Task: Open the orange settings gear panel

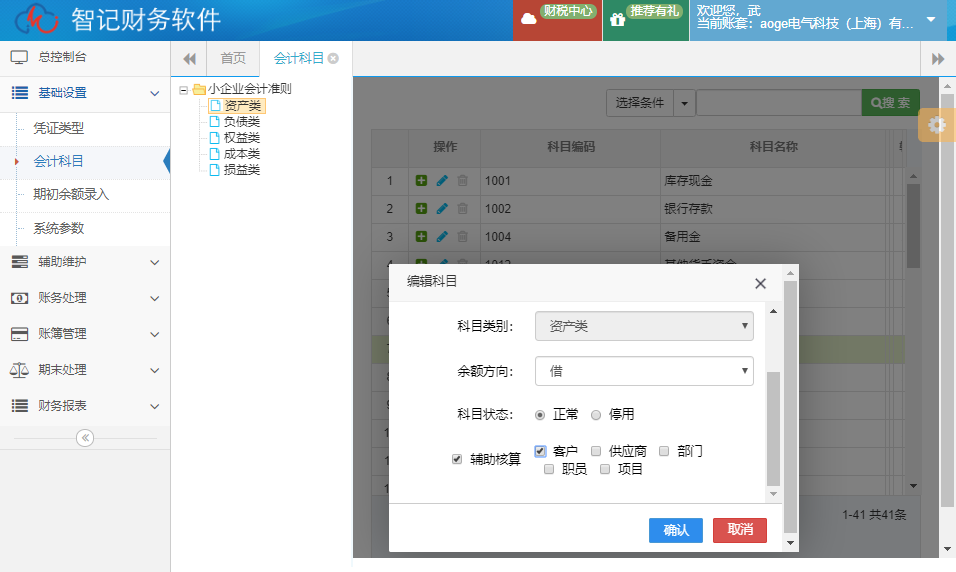Action: [x=936, y=125]
